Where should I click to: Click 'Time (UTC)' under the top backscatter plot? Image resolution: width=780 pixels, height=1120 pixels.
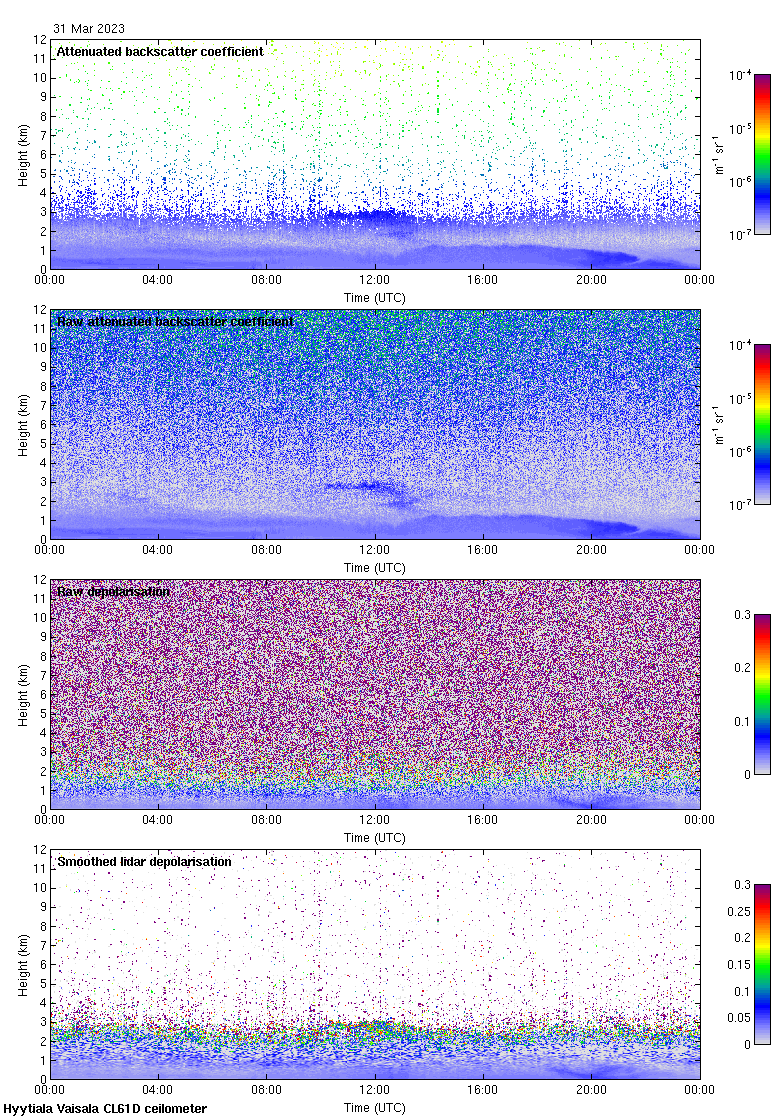[x=374, y=298]
